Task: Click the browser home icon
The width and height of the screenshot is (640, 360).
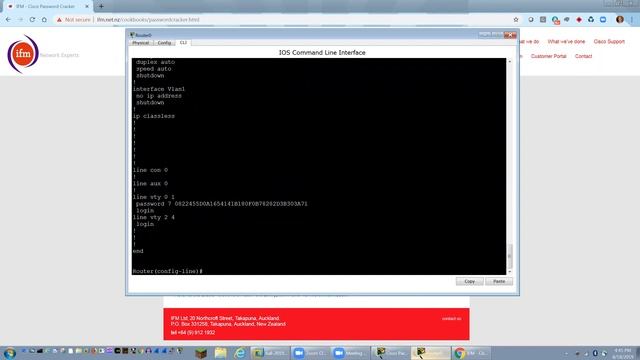Action: point(44,20)
